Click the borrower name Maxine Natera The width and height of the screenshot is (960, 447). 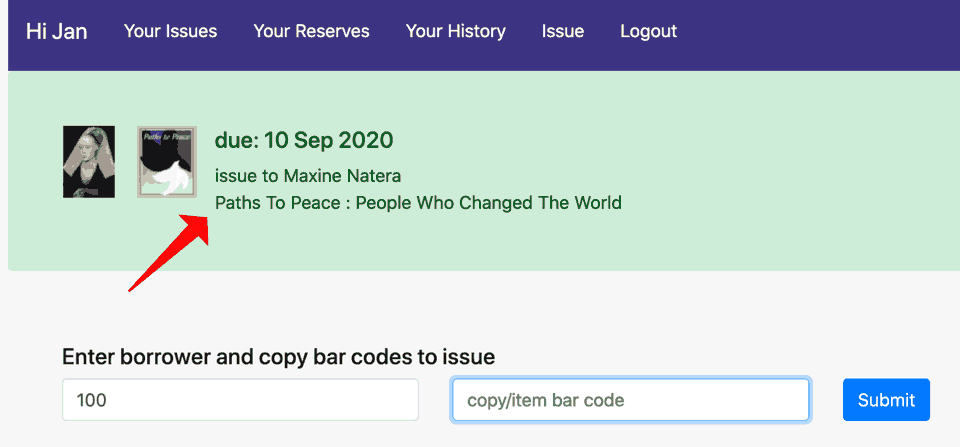[342, 176]
